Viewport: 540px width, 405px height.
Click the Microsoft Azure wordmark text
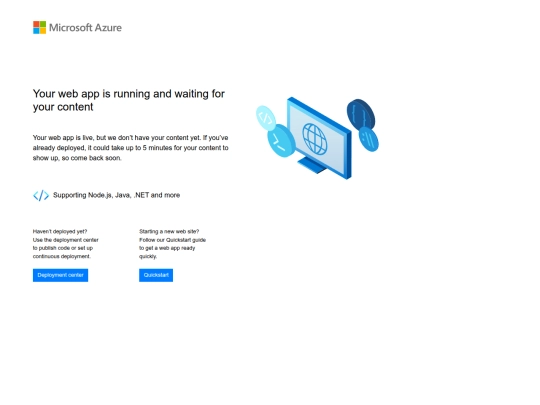click(85, 28)
